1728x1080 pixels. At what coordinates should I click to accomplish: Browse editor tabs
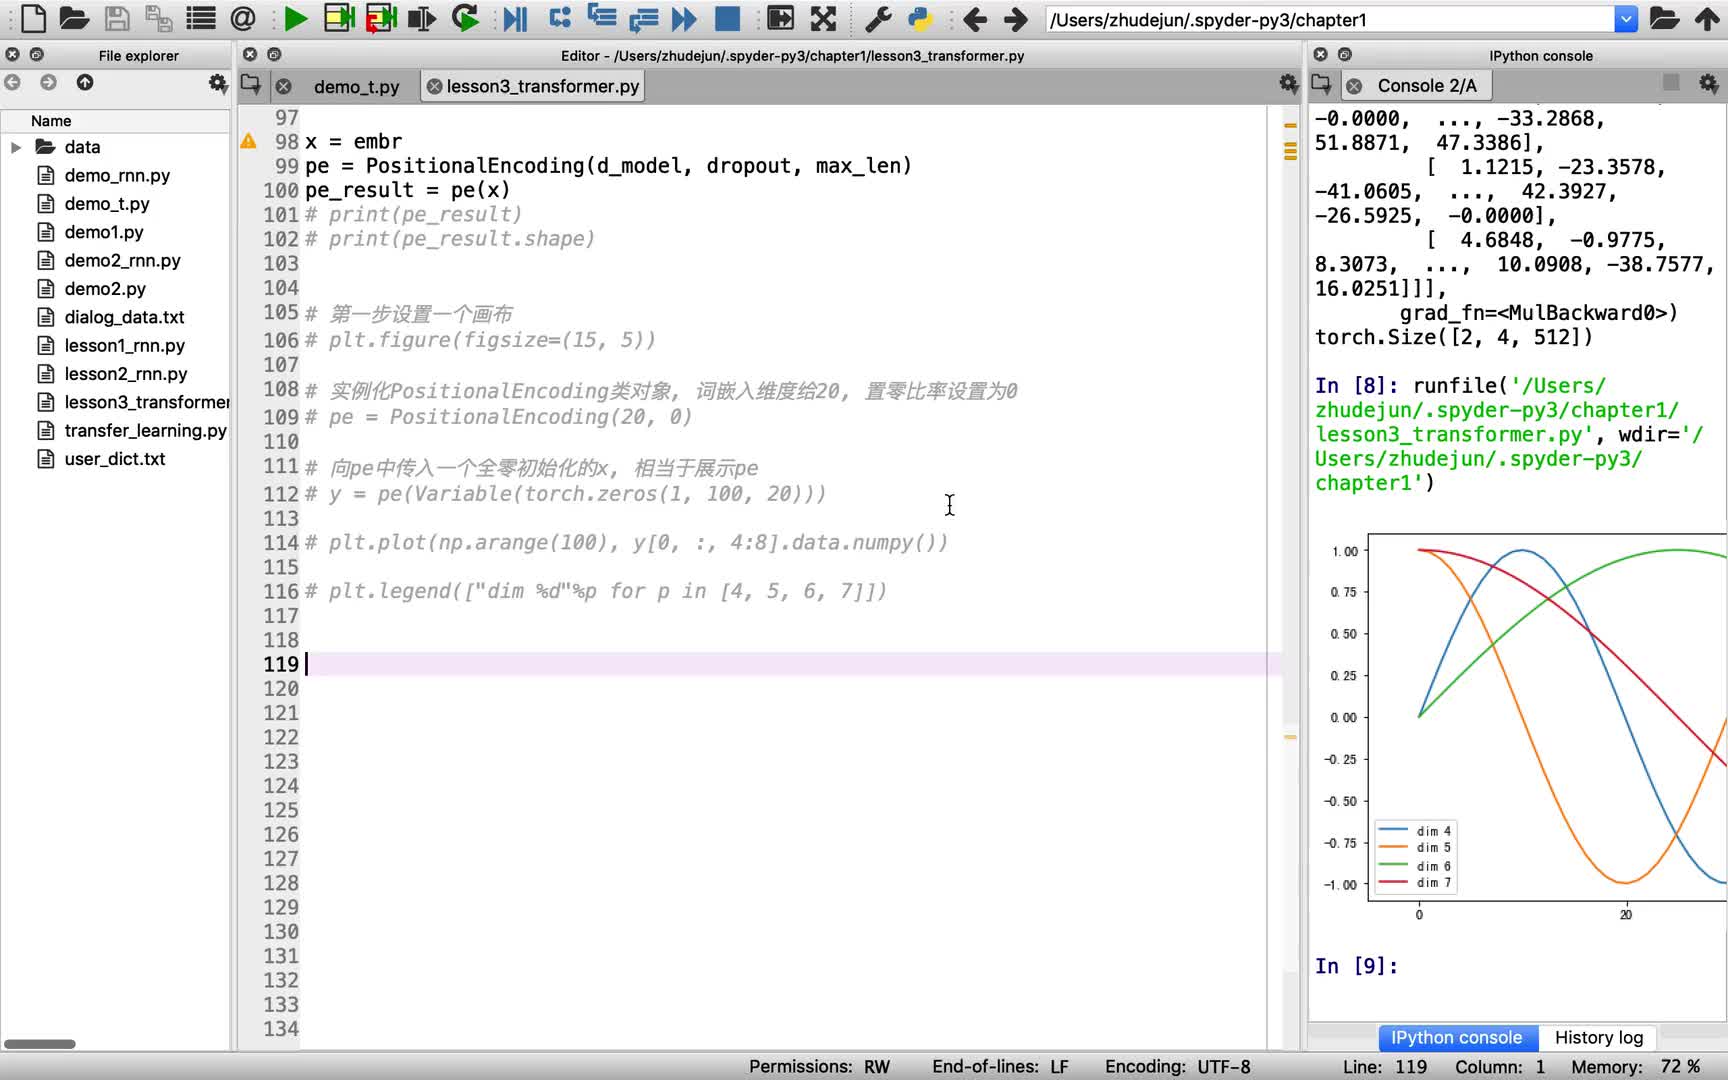[x=251, y=84]
